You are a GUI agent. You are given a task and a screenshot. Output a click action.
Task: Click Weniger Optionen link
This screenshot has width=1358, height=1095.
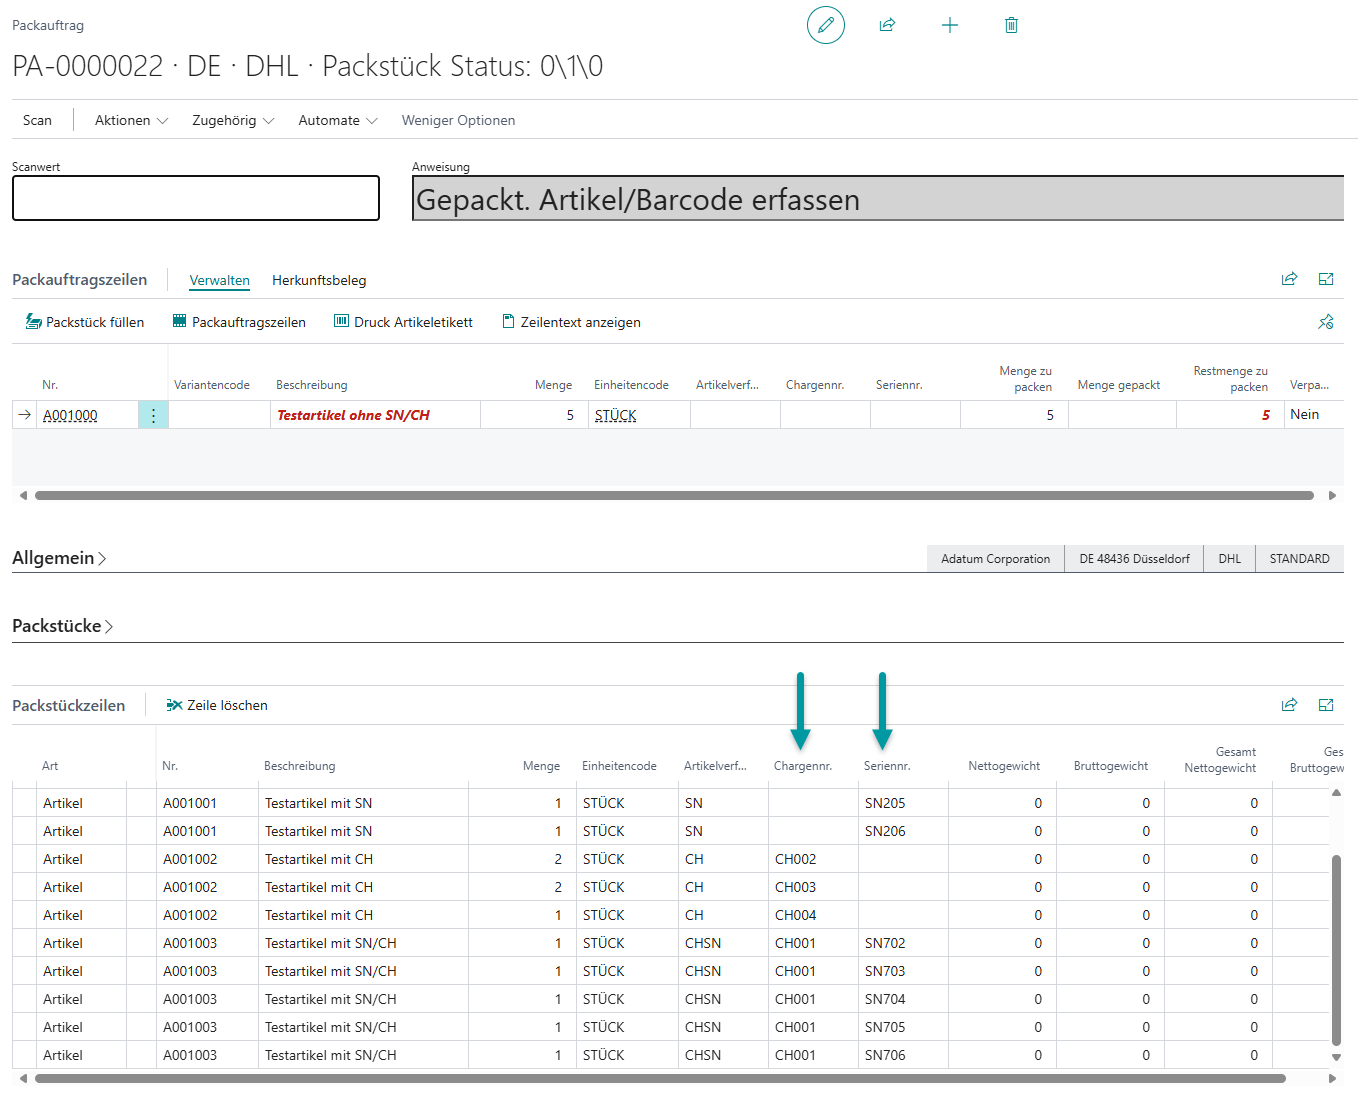(458, 120)
